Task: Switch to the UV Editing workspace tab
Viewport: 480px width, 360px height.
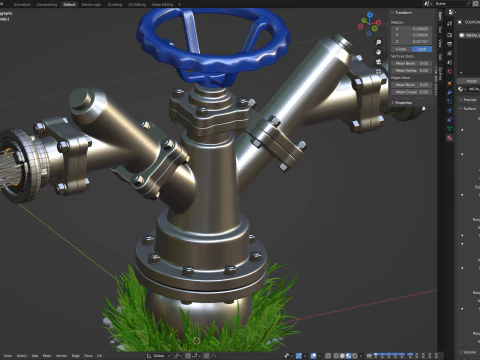Action: coord(137,5)
